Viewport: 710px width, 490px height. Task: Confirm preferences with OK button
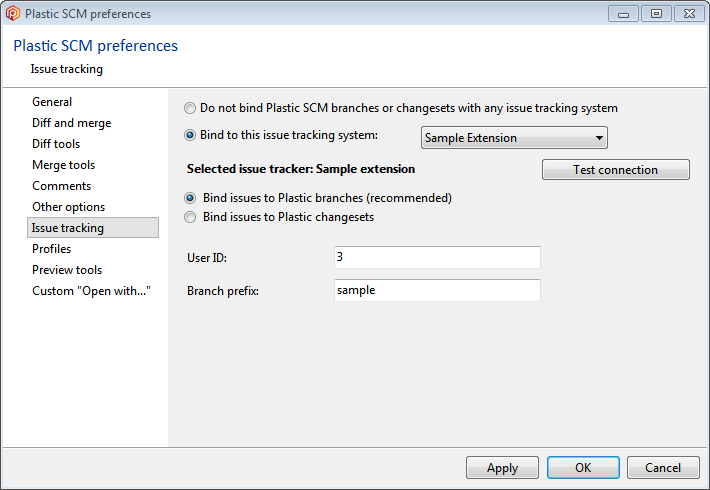click(x=583, y=468)
